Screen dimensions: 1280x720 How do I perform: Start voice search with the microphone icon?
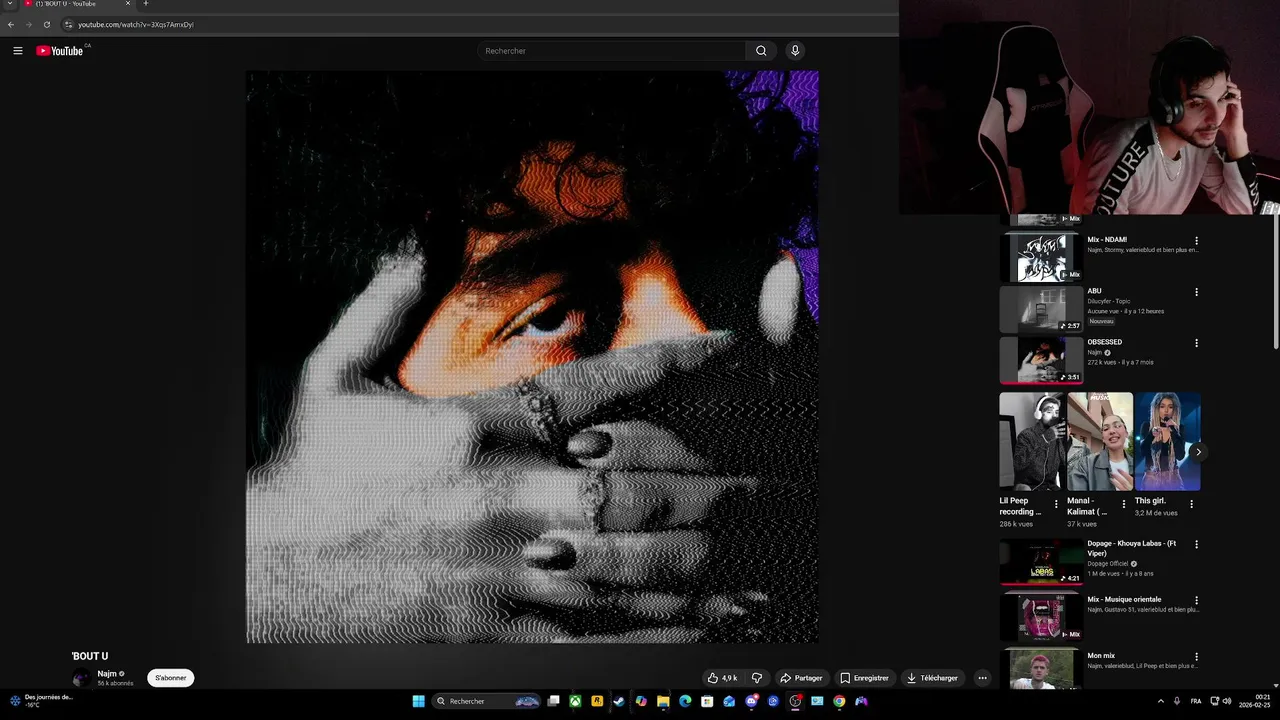(795, 51)
